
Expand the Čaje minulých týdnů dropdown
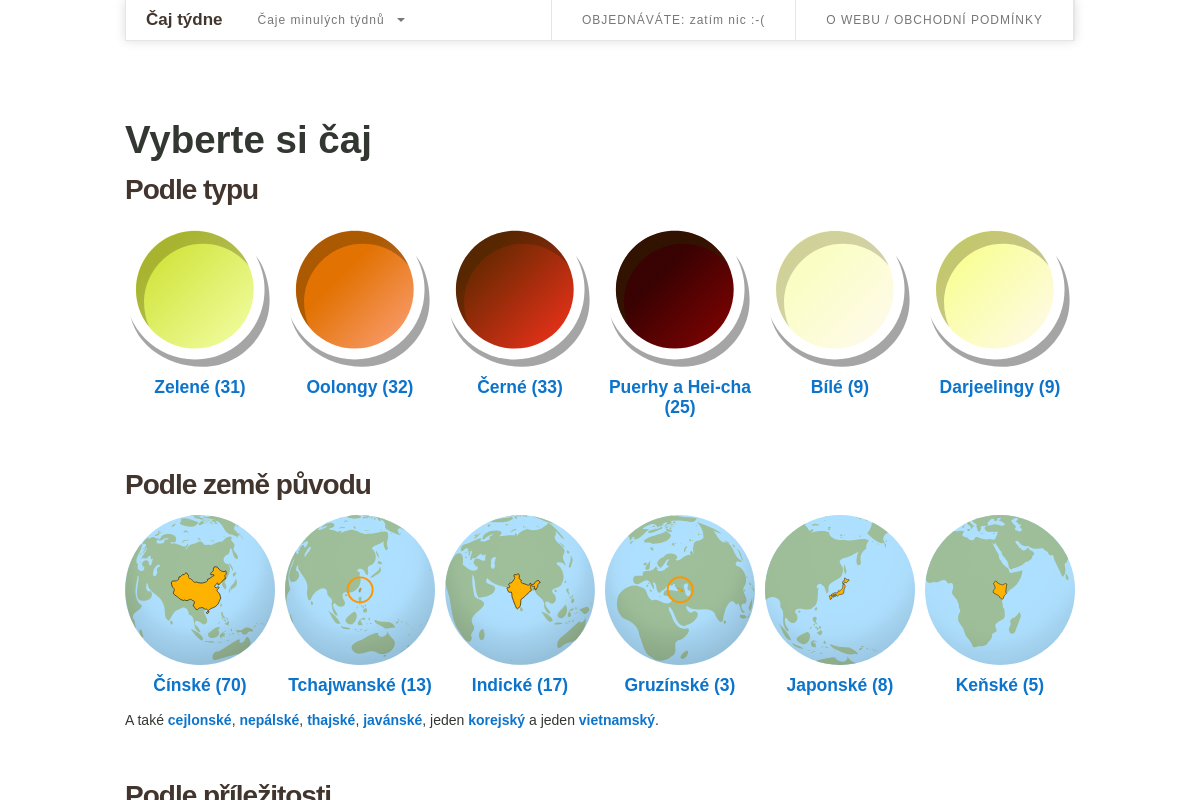(x=331, y=20)
